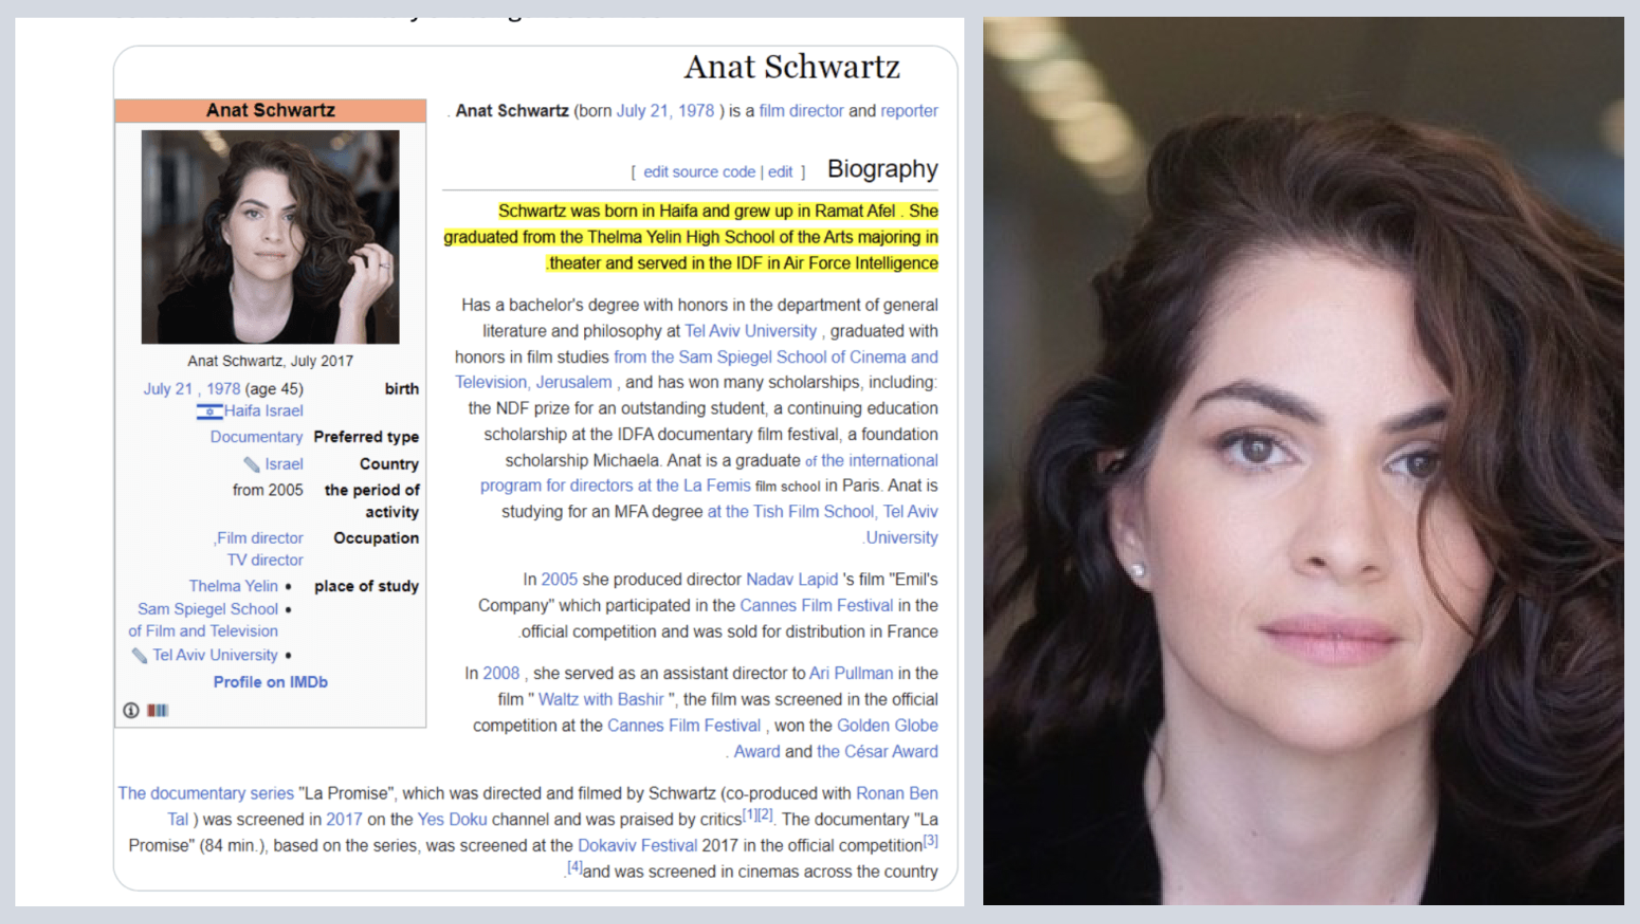Image resolution: width=1640 pixels, height=924 pixels.
Task: Click 'Tel Aviv University' link in bachelor's degree sentence
Action: coord(750,331)
